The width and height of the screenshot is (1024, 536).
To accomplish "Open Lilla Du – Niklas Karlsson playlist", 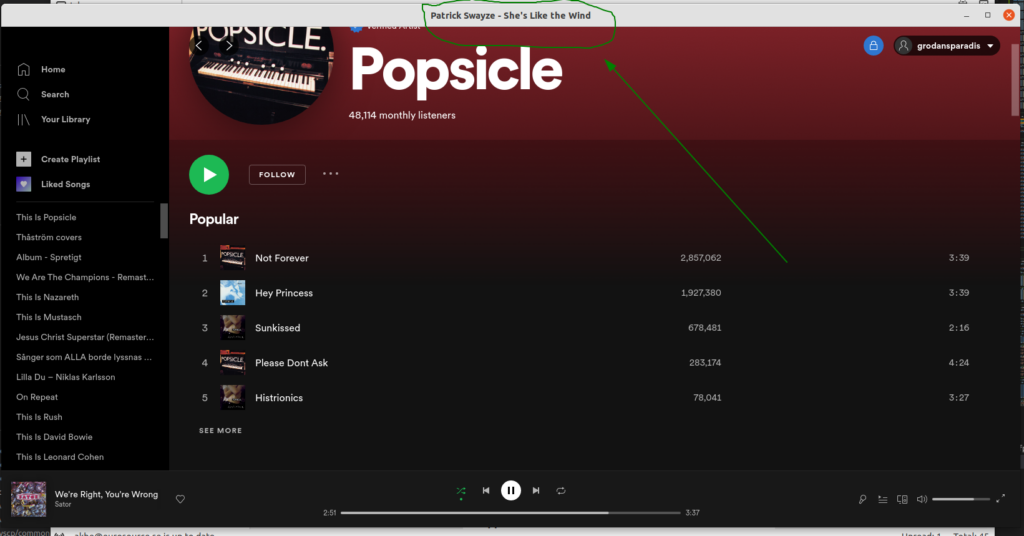I will 65,377.
